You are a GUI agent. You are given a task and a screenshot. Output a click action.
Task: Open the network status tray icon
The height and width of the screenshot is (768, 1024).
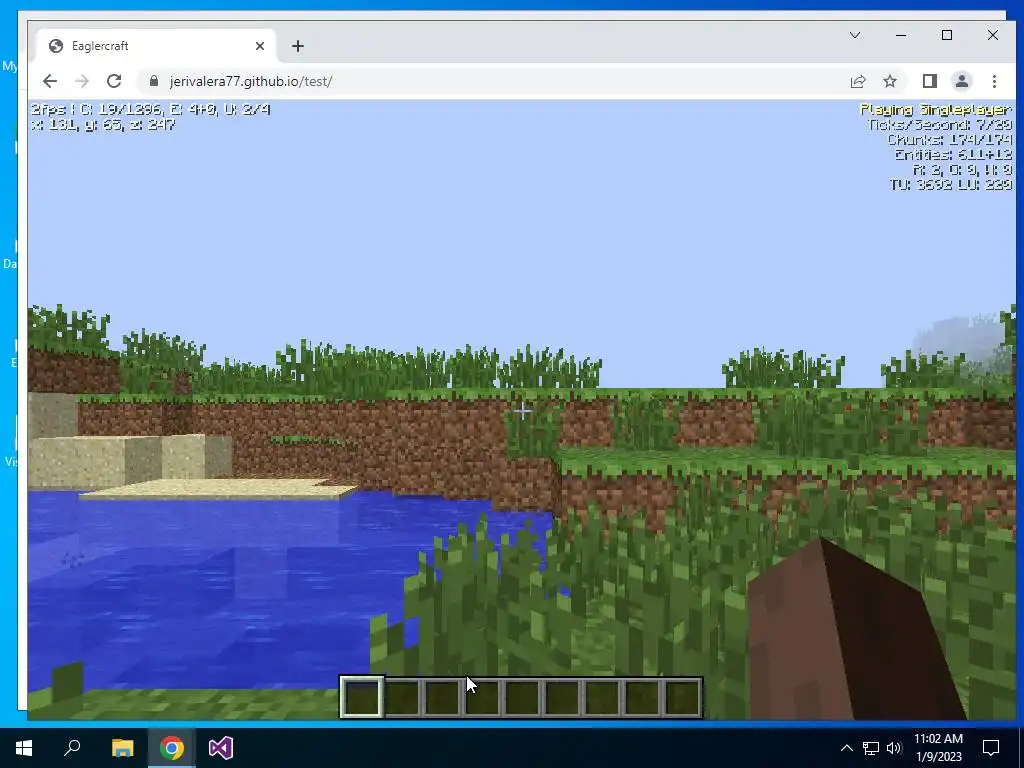coord(871,748)
